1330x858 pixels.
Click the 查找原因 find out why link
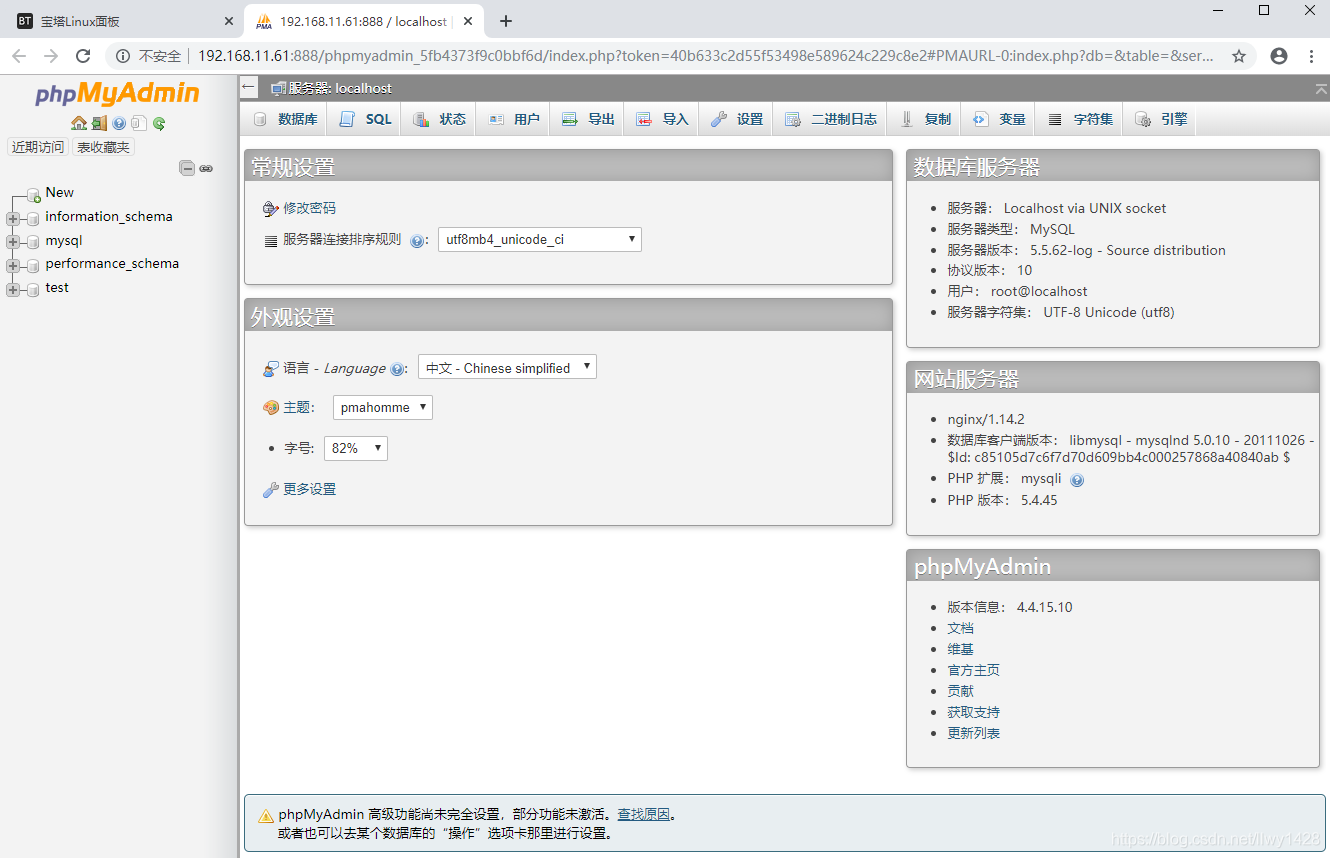click(x=643, y=815)
